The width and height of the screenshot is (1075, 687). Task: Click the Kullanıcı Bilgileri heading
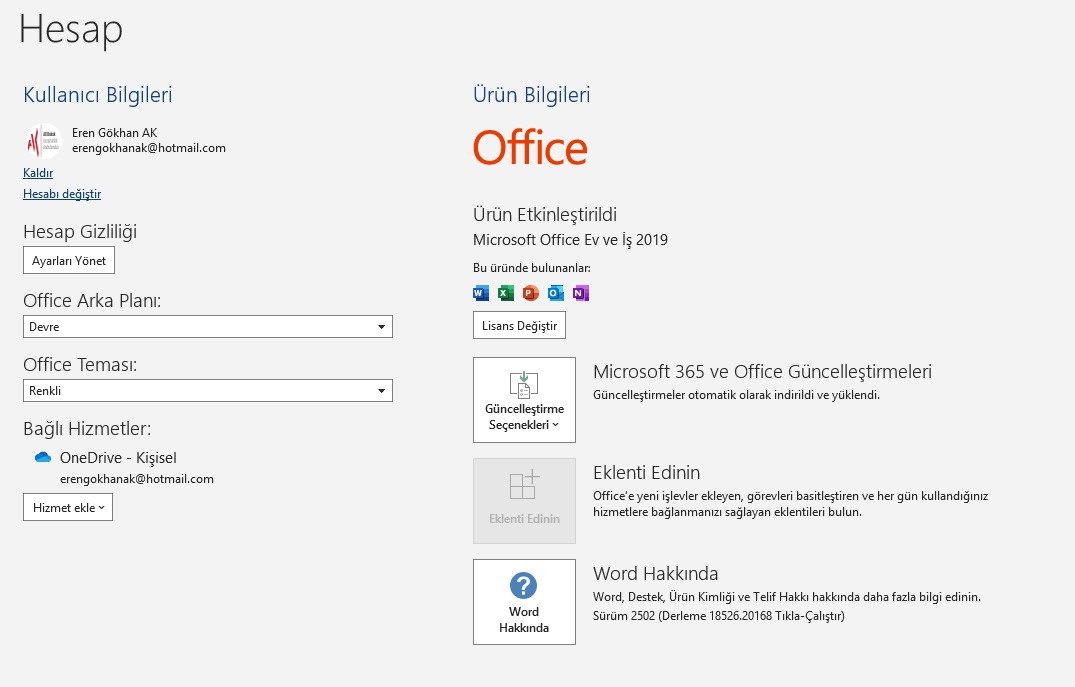coord(98,95)
